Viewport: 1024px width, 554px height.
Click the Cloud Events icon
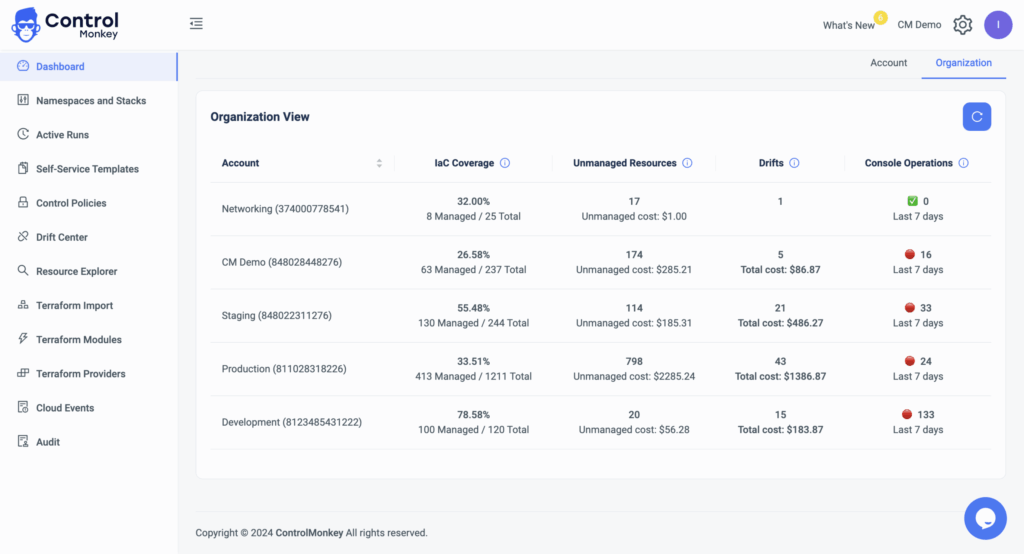point(23,407)
